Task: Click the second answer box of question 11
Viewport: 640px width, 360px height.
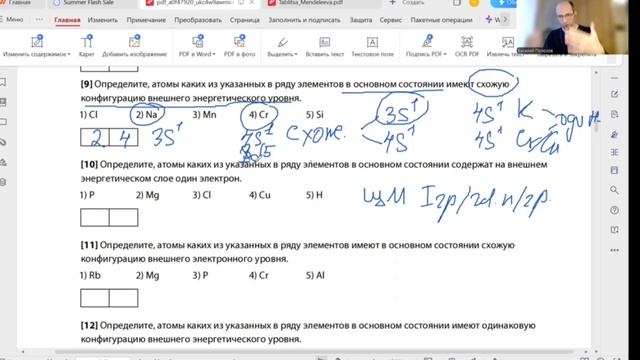Action: [124, 298]
